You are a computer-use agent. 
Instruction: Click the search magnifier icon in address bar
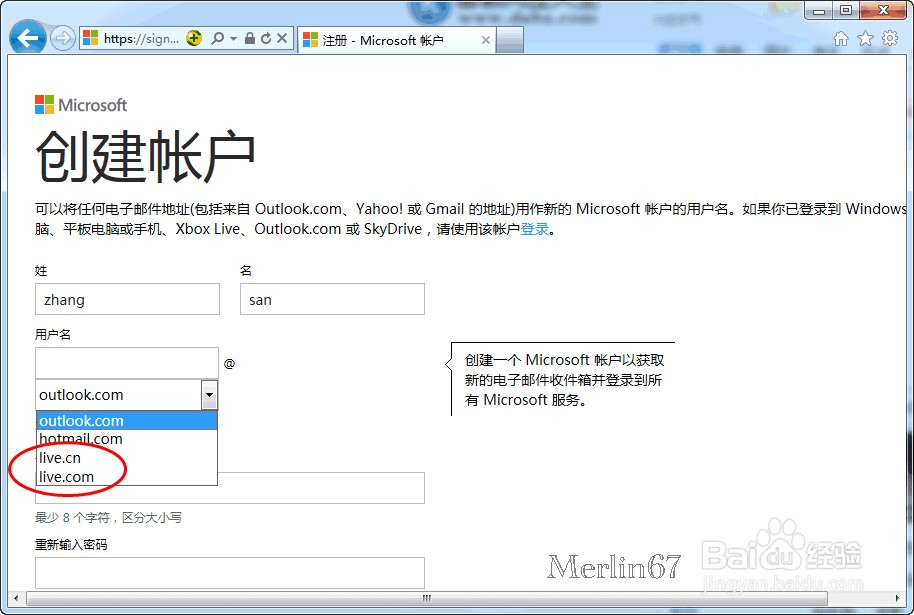217,38
